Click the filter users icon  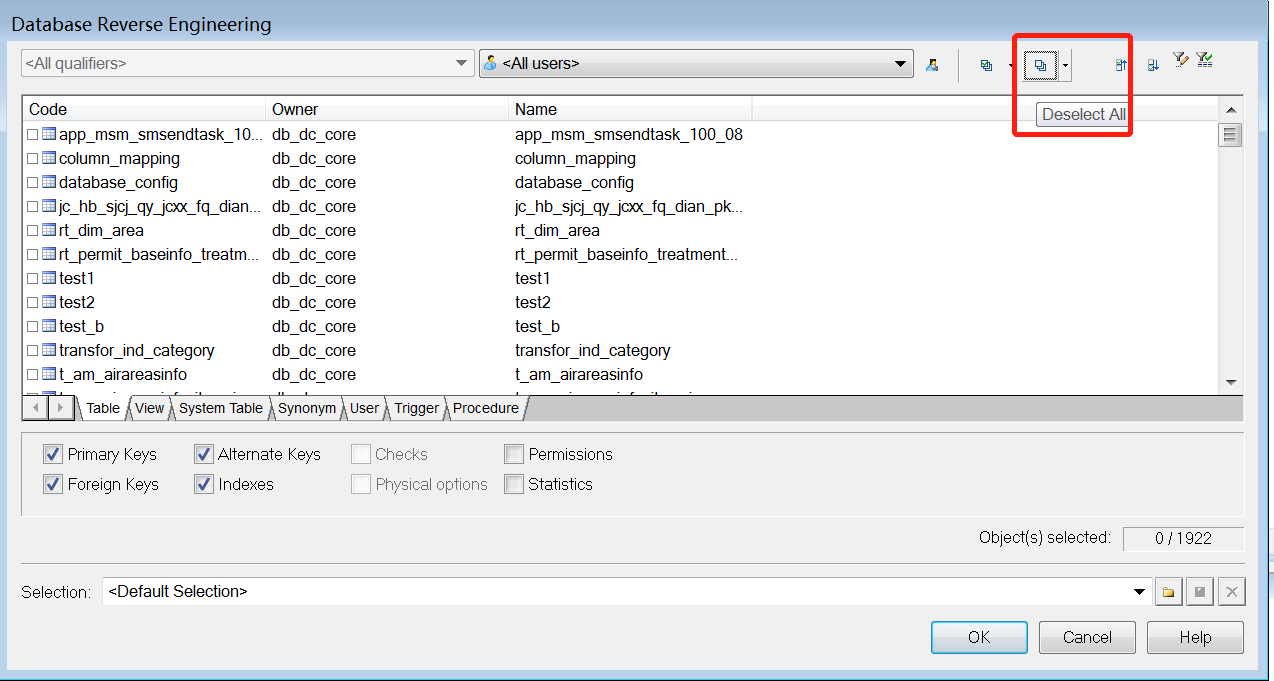pyautogui.click(x=932, y=65)
